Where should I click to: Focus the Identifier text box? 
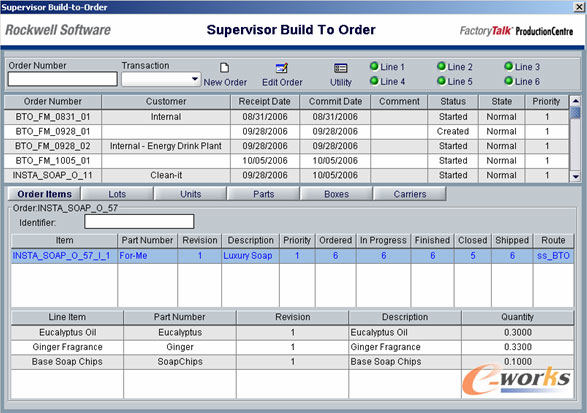click(139, 221)
